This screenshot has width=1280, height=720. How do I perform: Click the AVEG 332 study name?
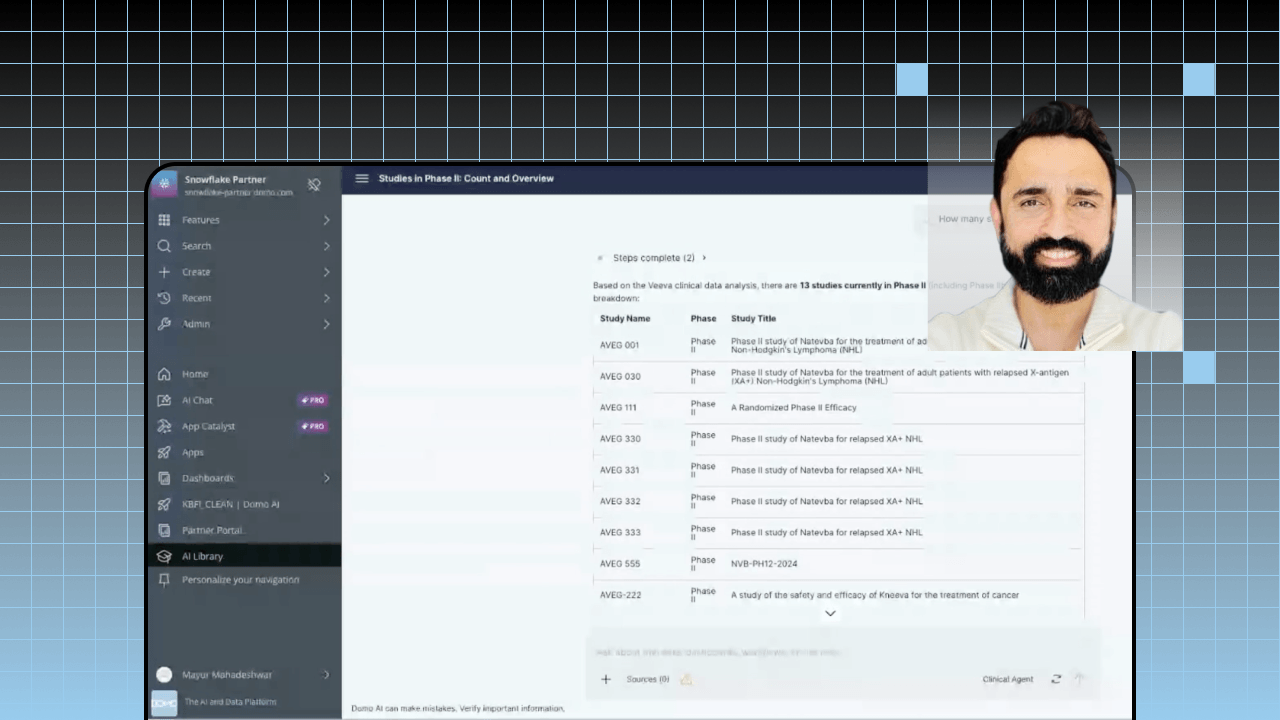click(620, 501)
